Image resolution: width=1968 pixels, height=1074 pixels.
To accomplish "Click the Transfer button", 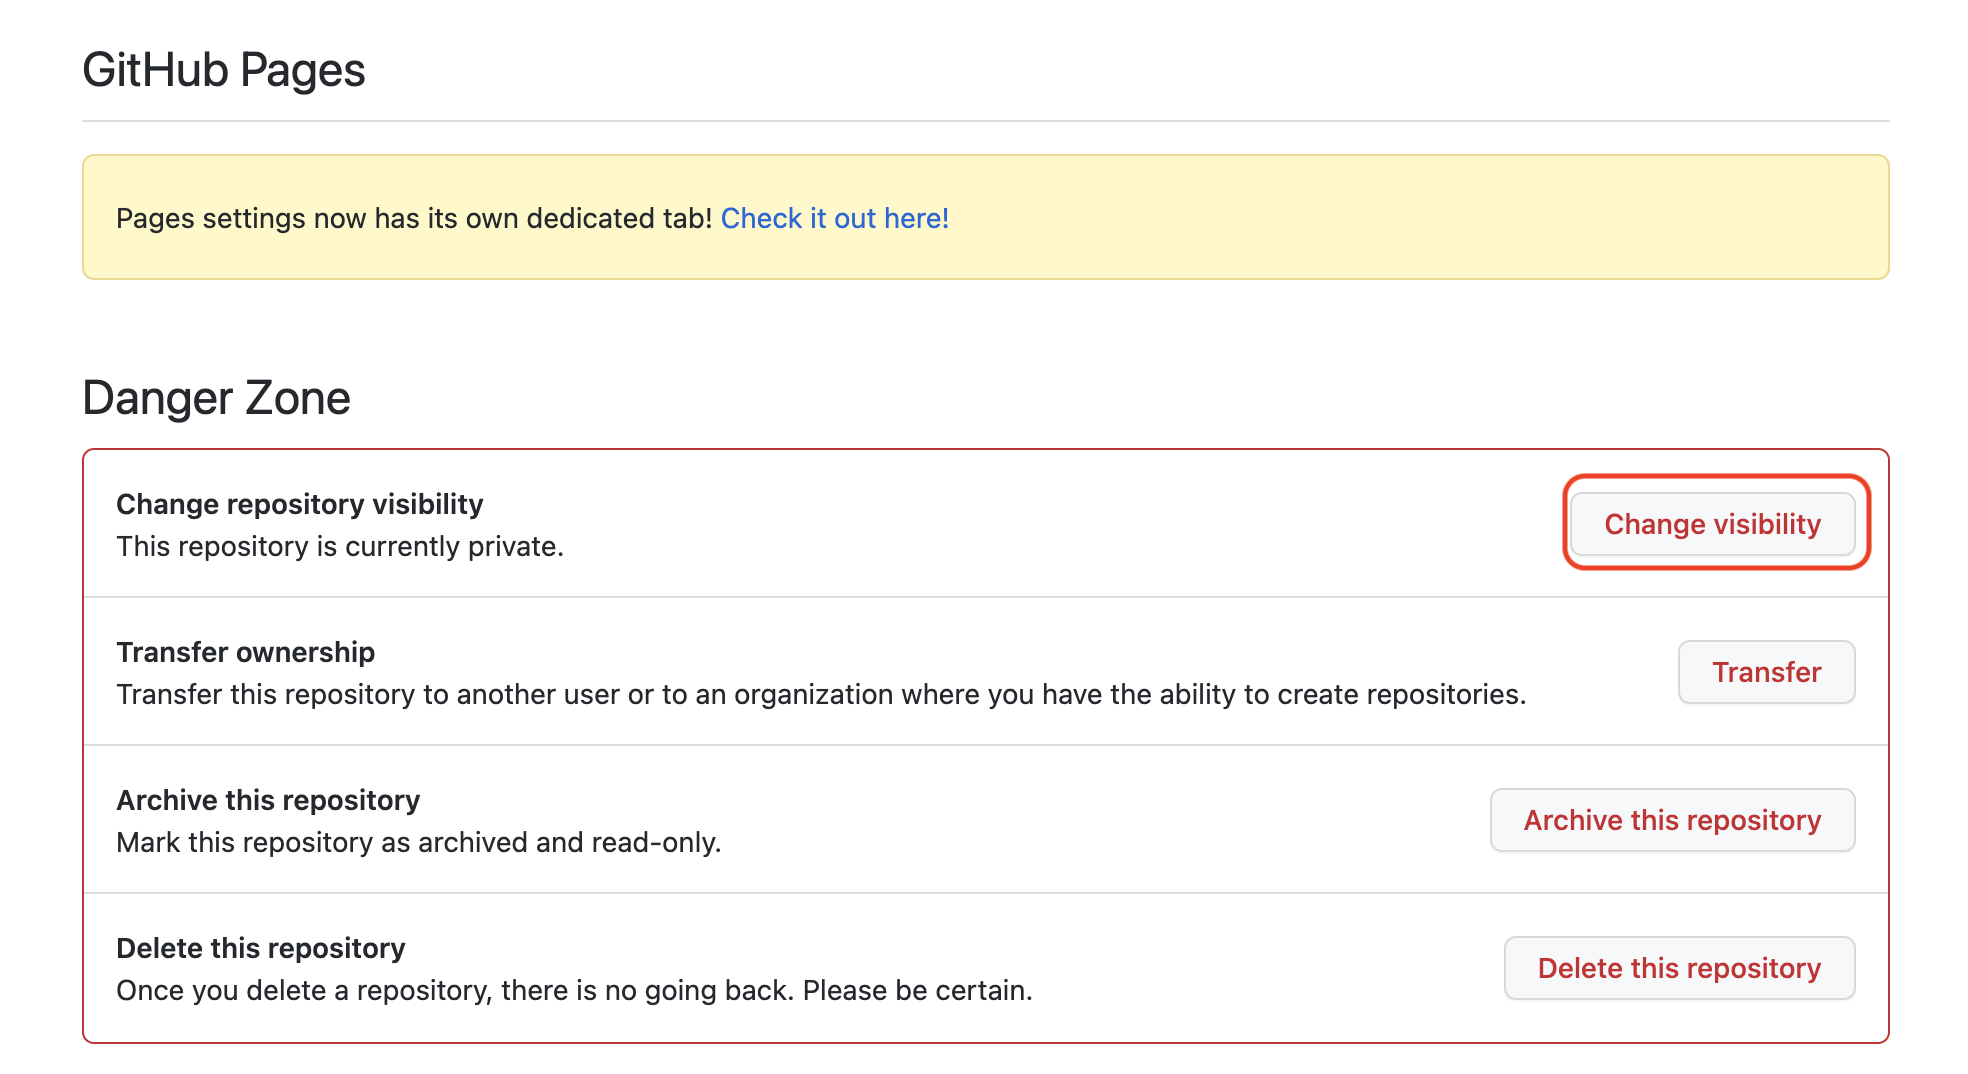I will 1766,672.
